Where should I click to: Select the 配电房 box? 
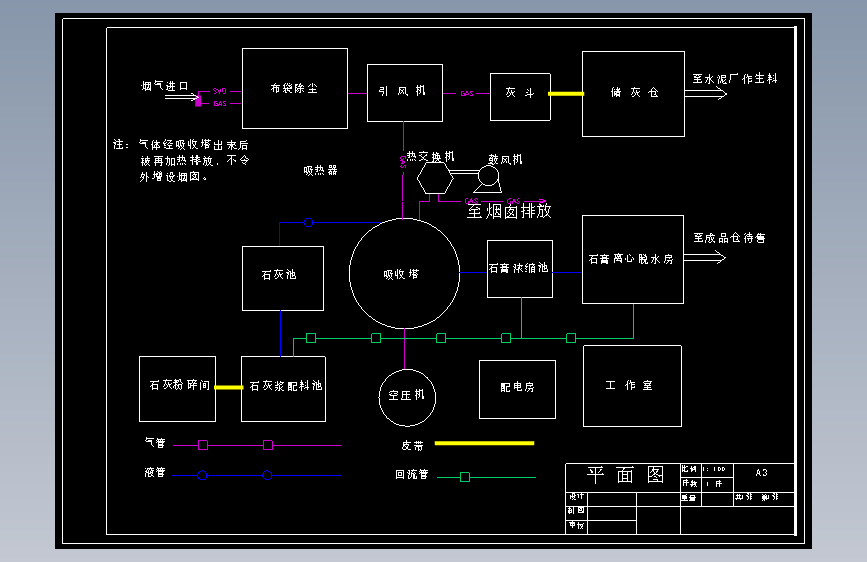coord(517,389)
